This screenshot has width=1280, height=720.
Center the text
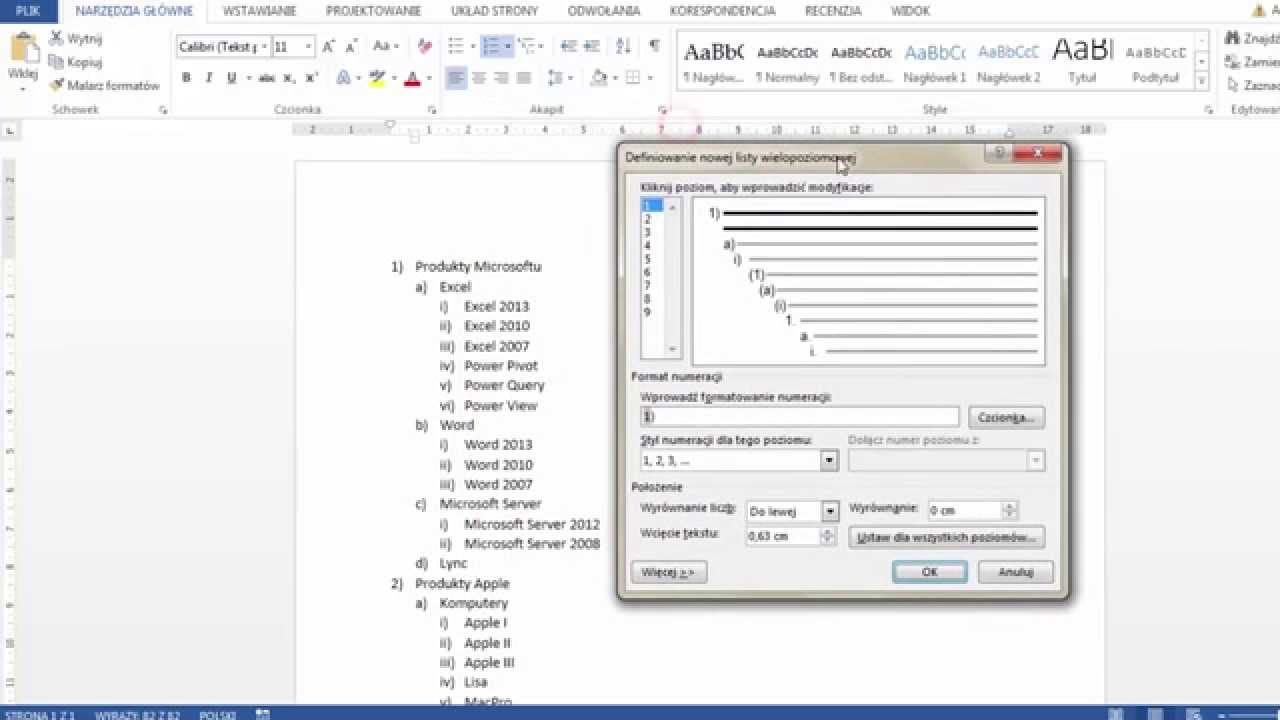coord(479,78)
